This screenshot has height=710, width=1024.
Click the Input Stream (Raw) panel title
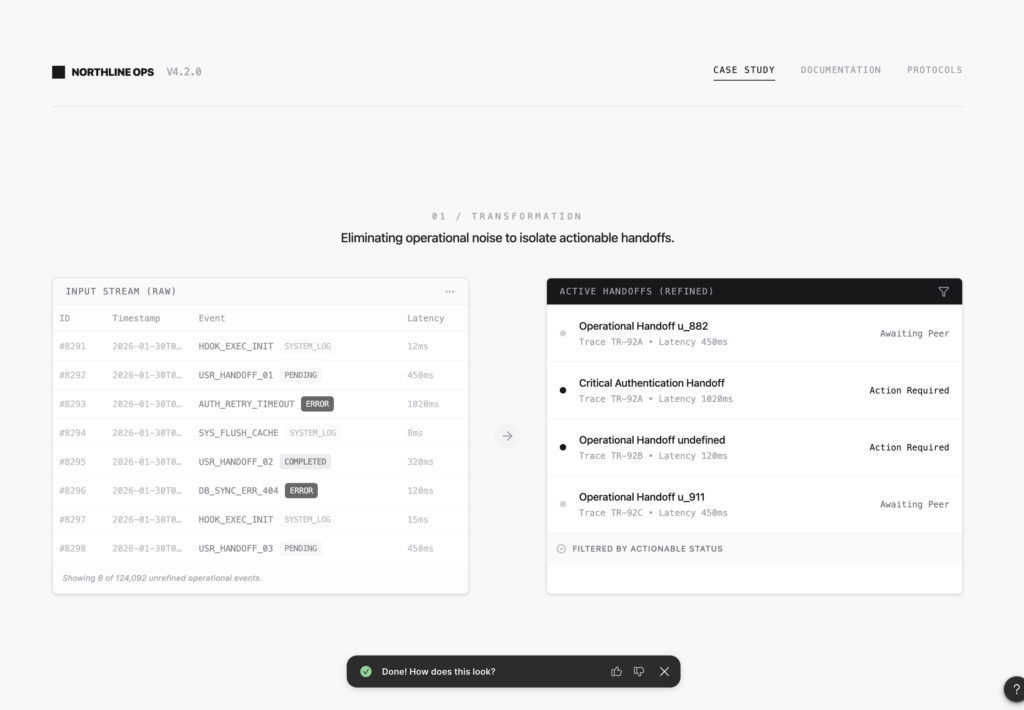pos(121,291)
